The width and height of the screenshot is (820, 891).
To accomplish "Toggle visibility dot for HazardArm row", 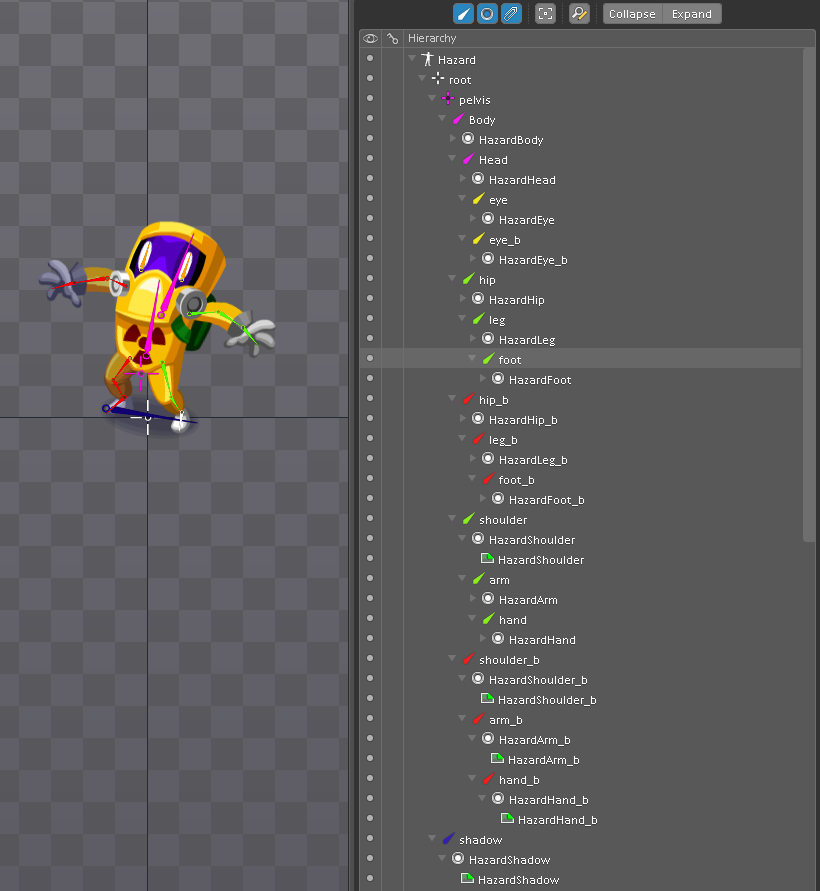I will click(x=370, y=598).
